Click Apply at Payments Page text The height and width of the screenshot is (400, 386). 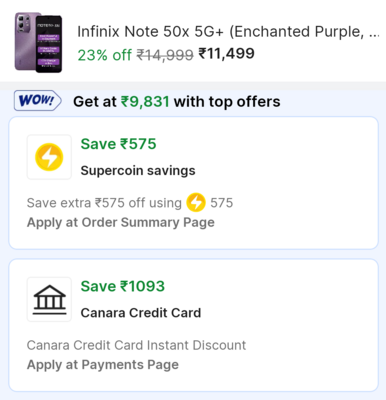103,365
